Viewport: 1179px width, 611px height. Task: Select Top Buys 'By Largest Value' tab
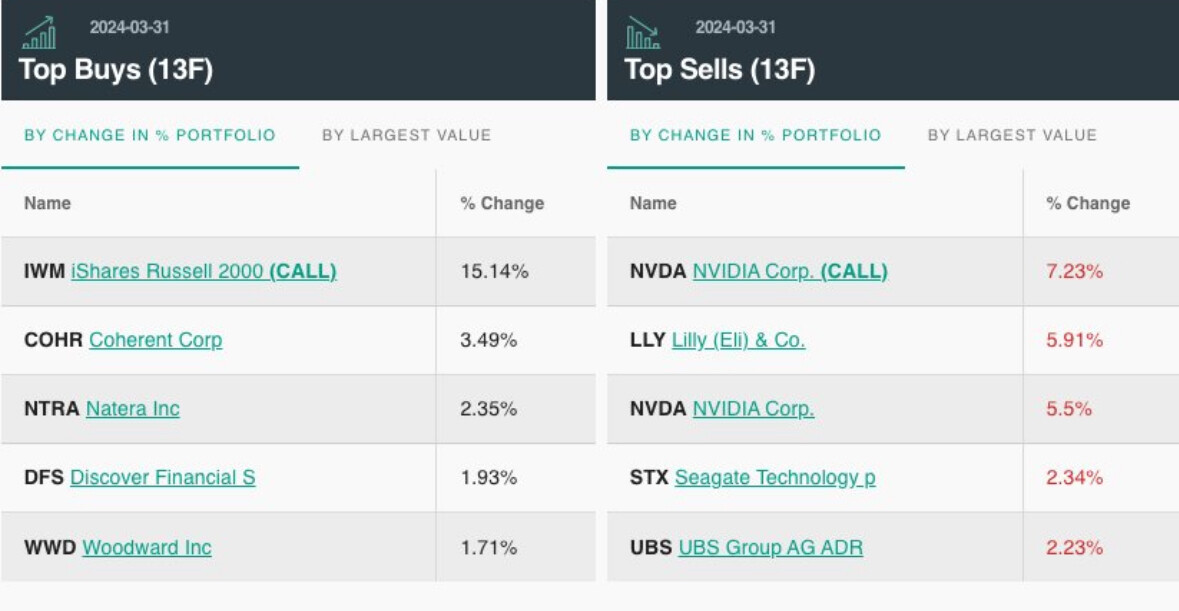point(406,135)
